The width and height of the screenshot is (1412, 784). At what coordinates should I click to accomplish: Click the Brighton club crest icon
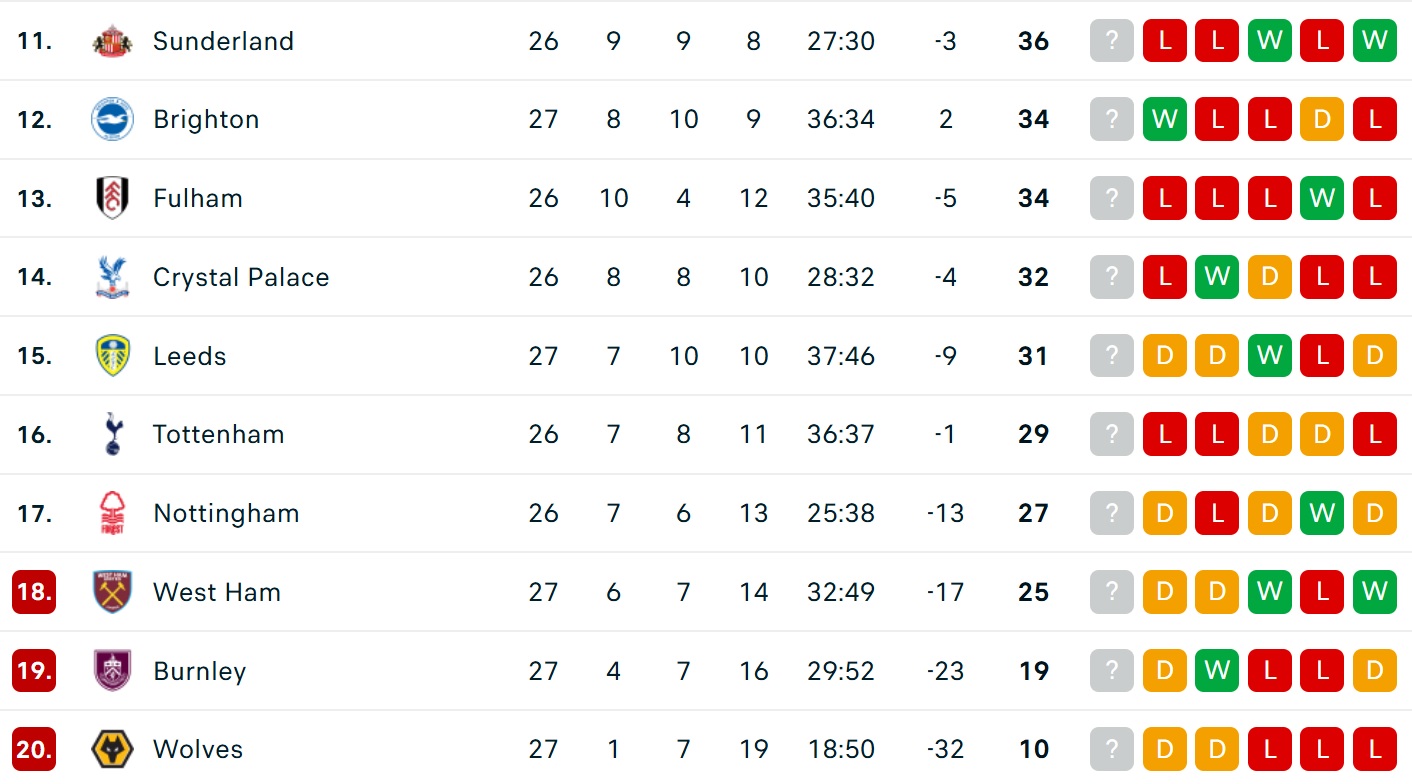pyautogui.click(x=112, y=120)
